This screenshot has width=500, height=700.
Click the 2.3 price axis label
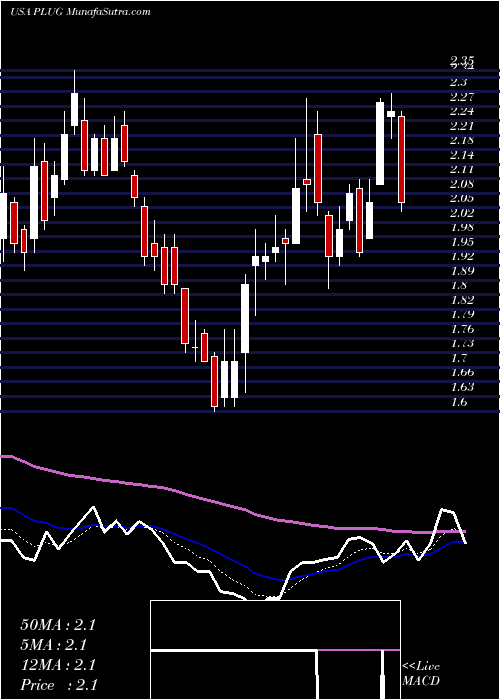(x=459, y=82)
